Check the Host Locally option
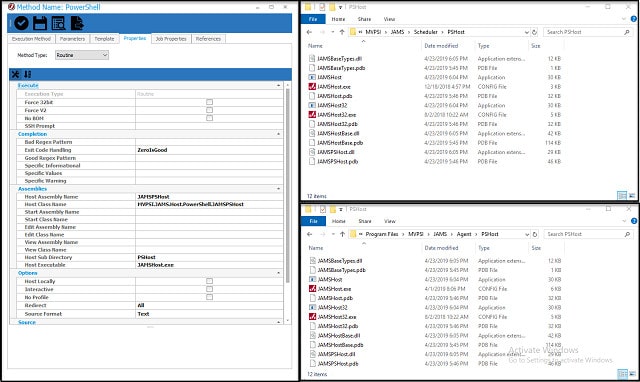640x382 pixels. [209, 281]
